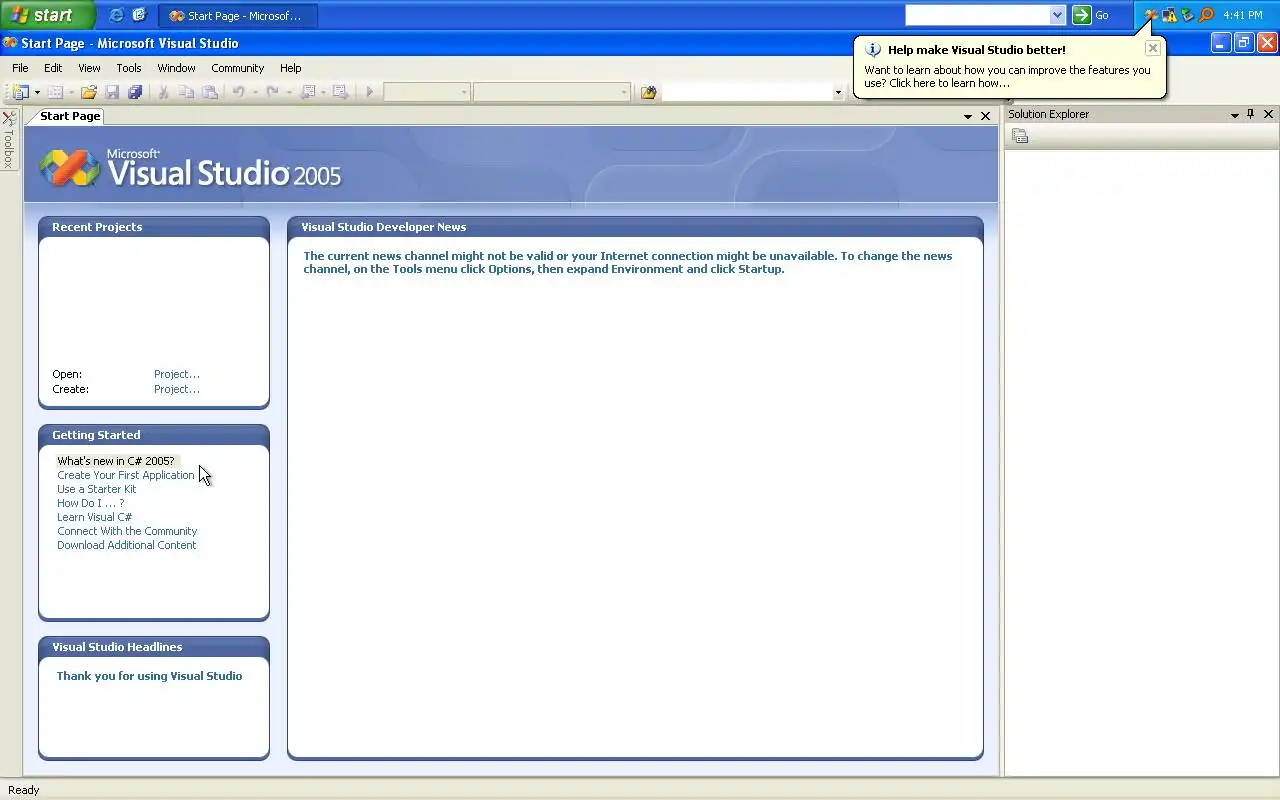1280x800 pixels.
Task: Toggle Auto Hide pin on Solution Explorer
Action: (x=1251, y=114)
